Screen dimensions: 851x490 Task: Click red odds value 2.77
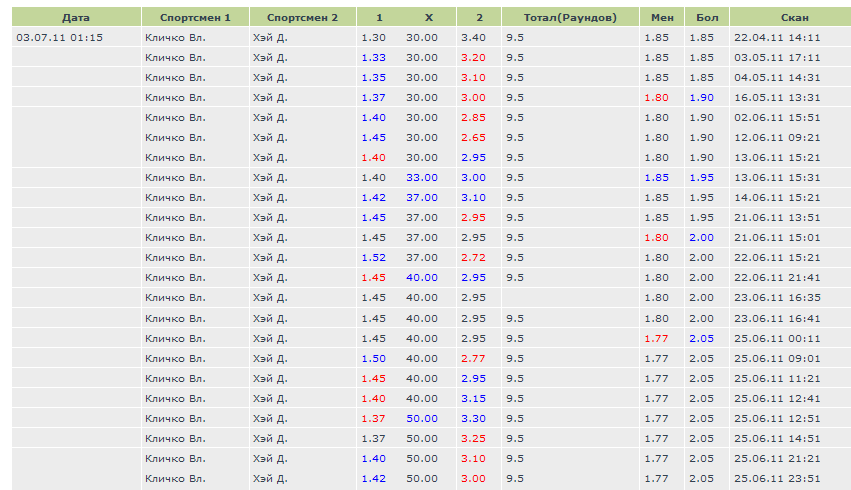click(x=473, y=359)
